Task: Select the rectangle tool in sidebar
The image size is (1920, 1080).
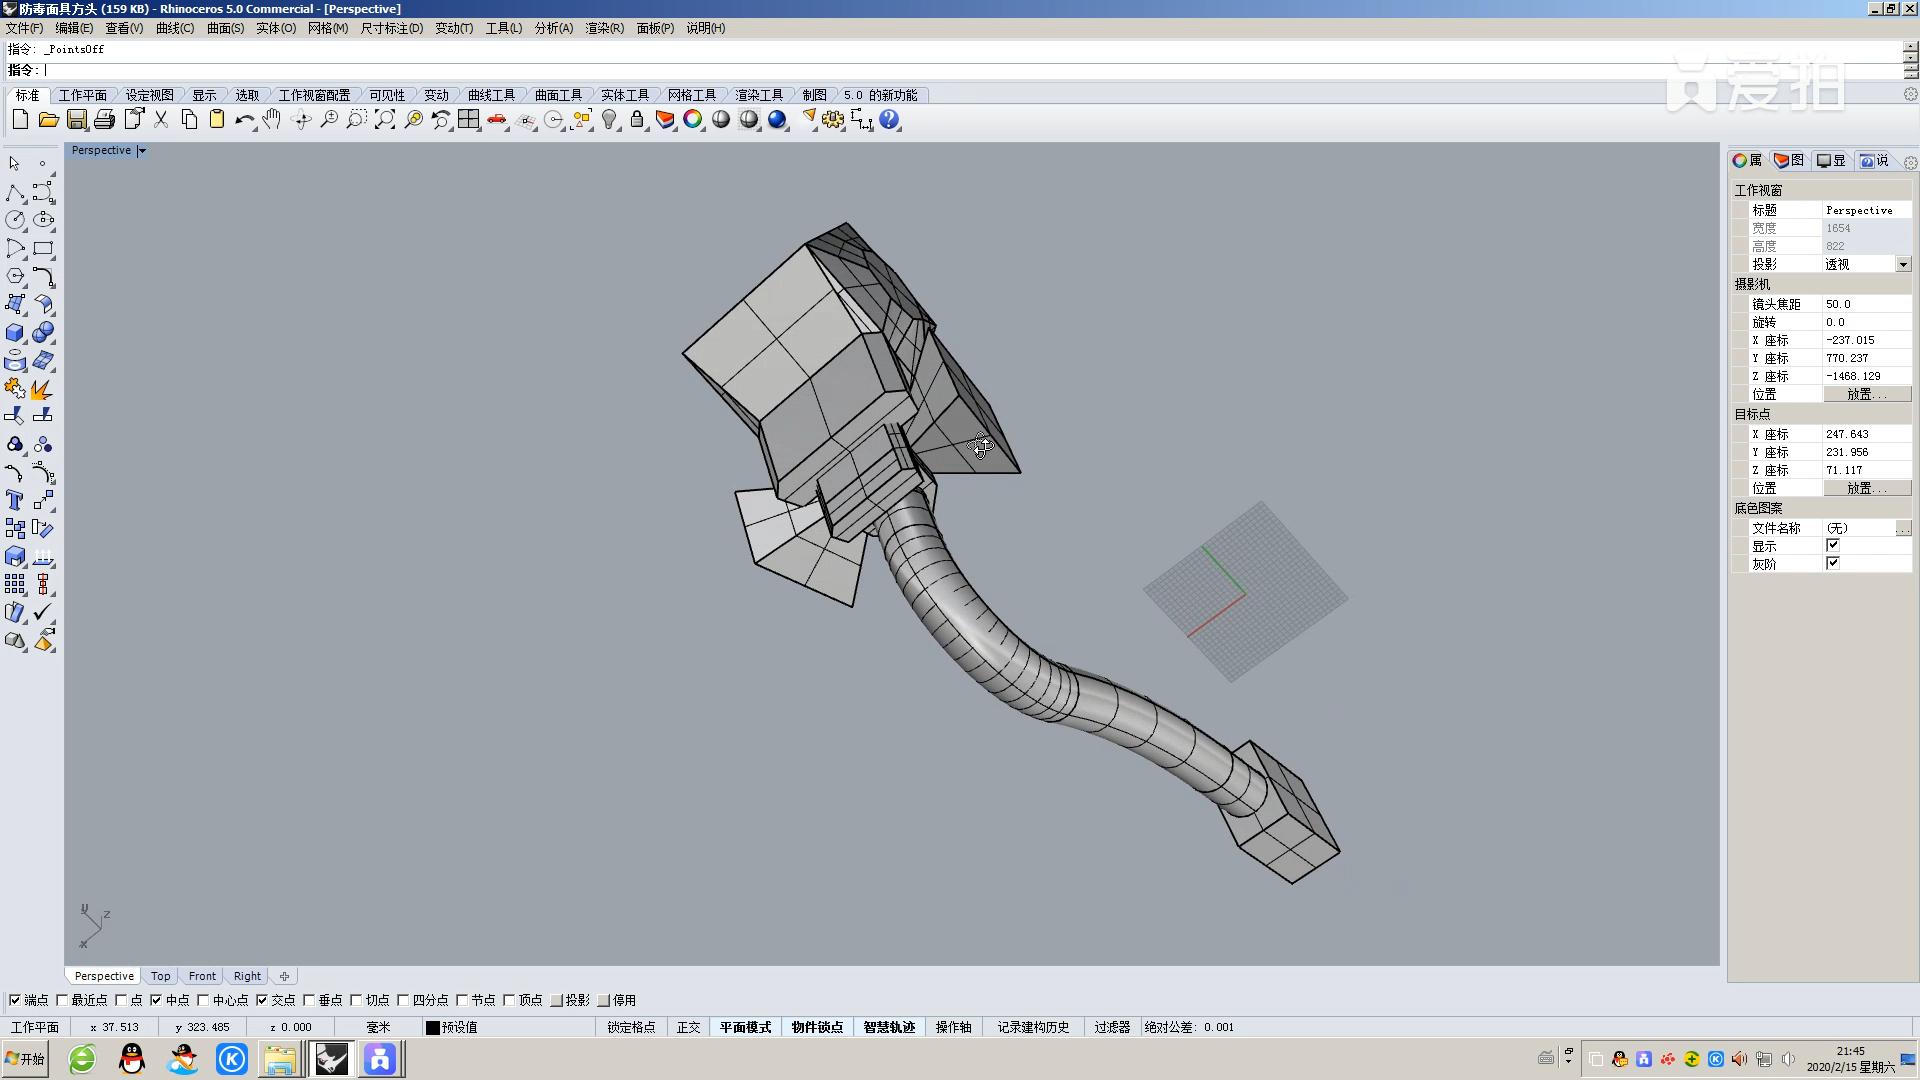Action: click(x=43, y=248)
